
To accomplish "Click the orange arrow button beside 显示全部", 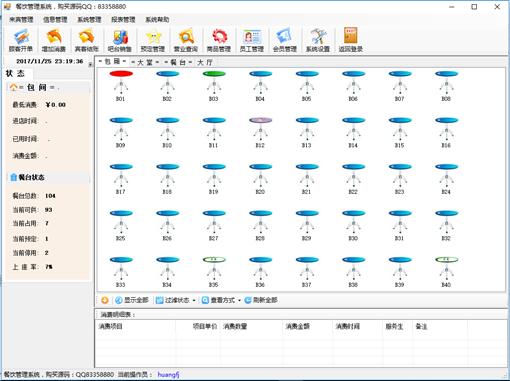I will click(x=105, y=300).
